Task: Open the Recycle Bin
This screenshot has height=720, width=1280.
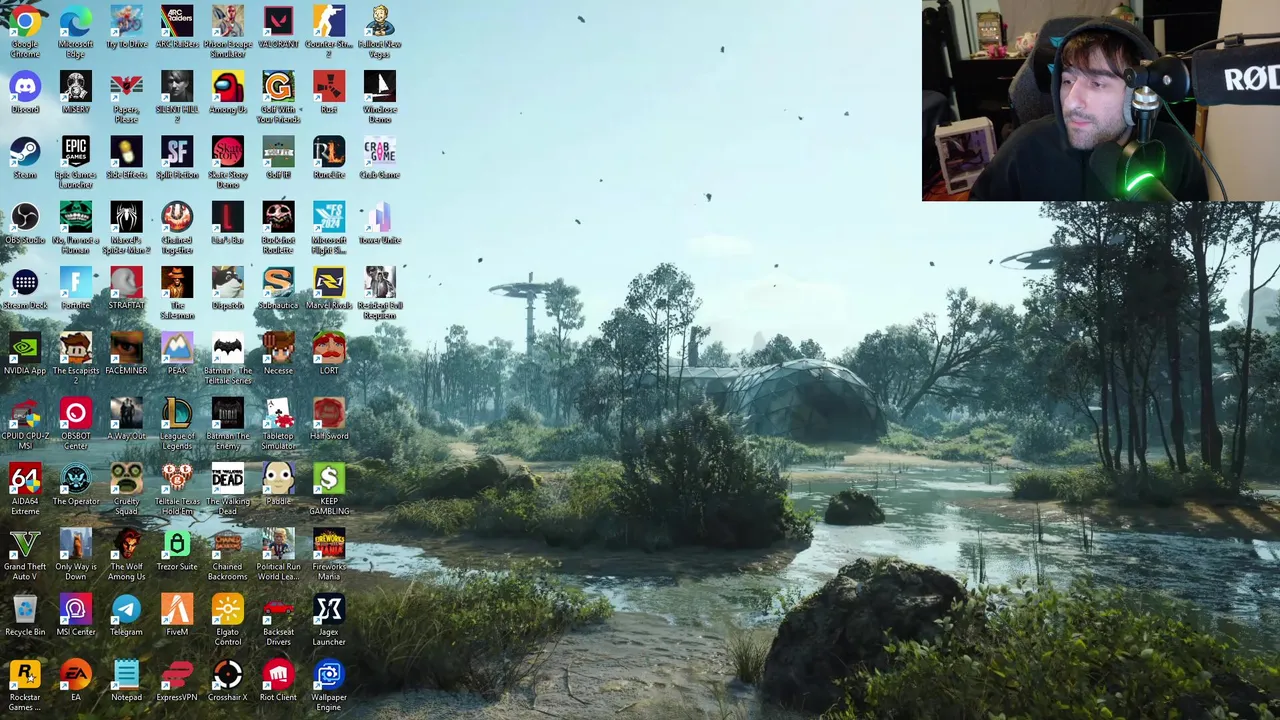Action: tap(25, 609)
